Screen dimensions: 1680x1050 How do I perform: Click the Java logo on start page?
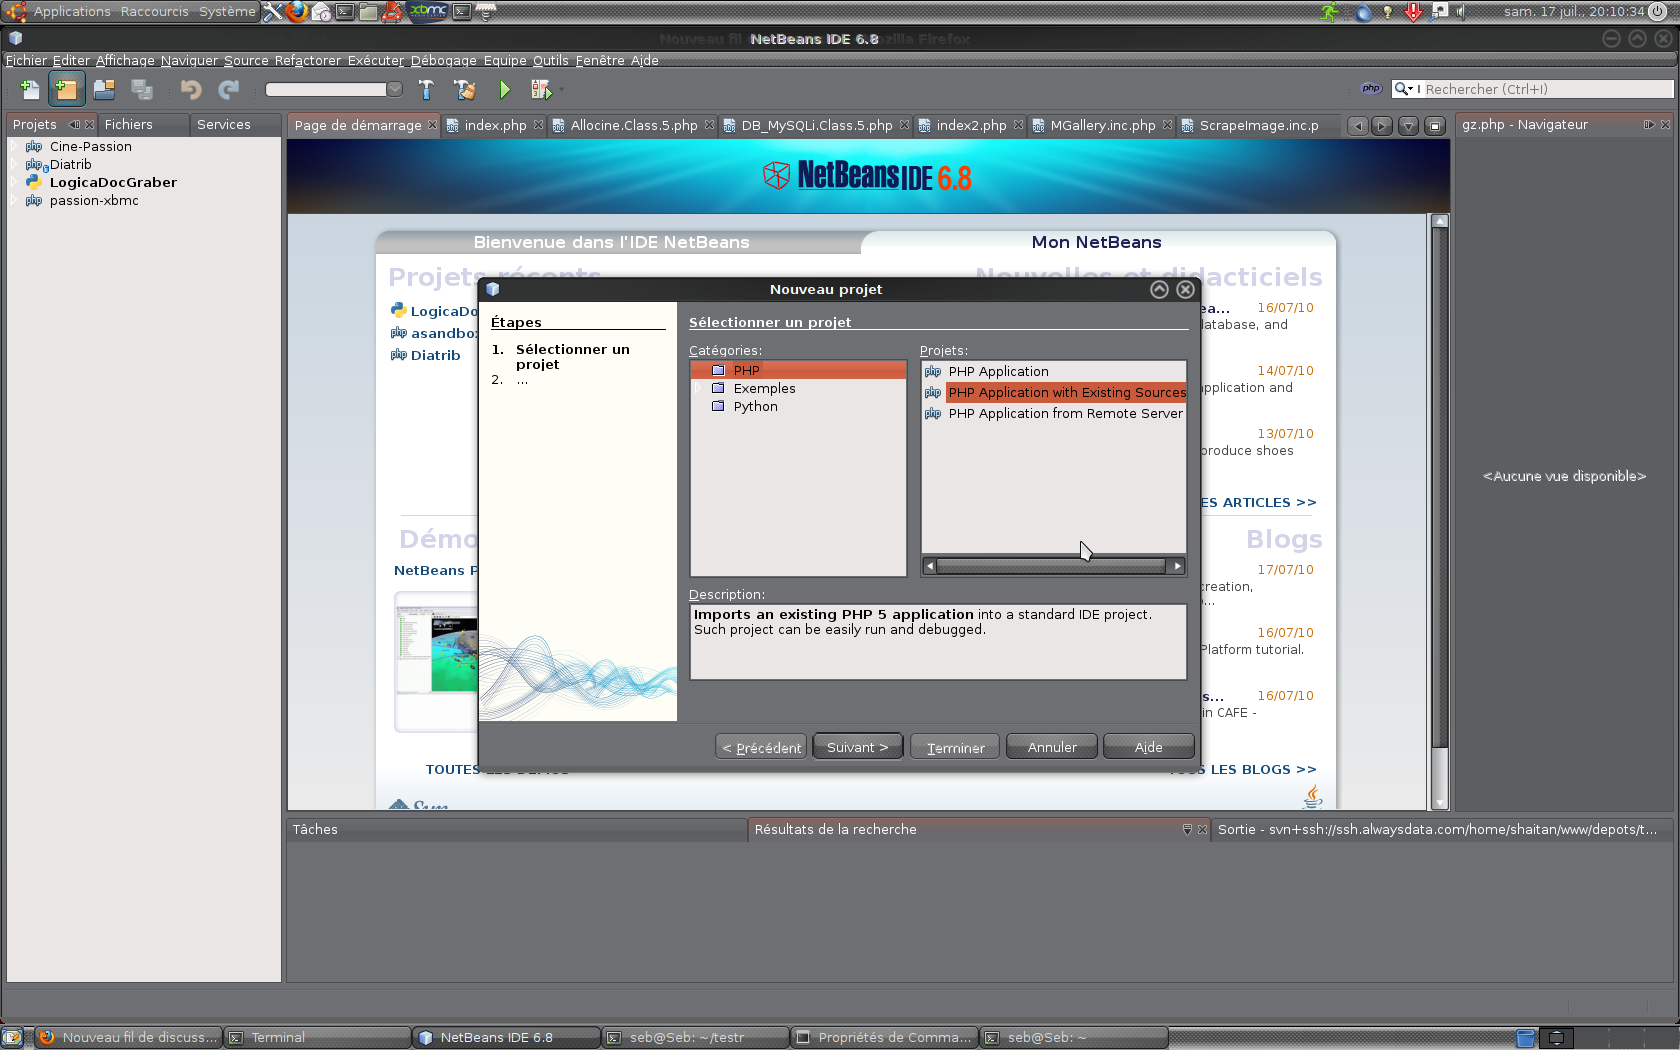point(1313,796)
